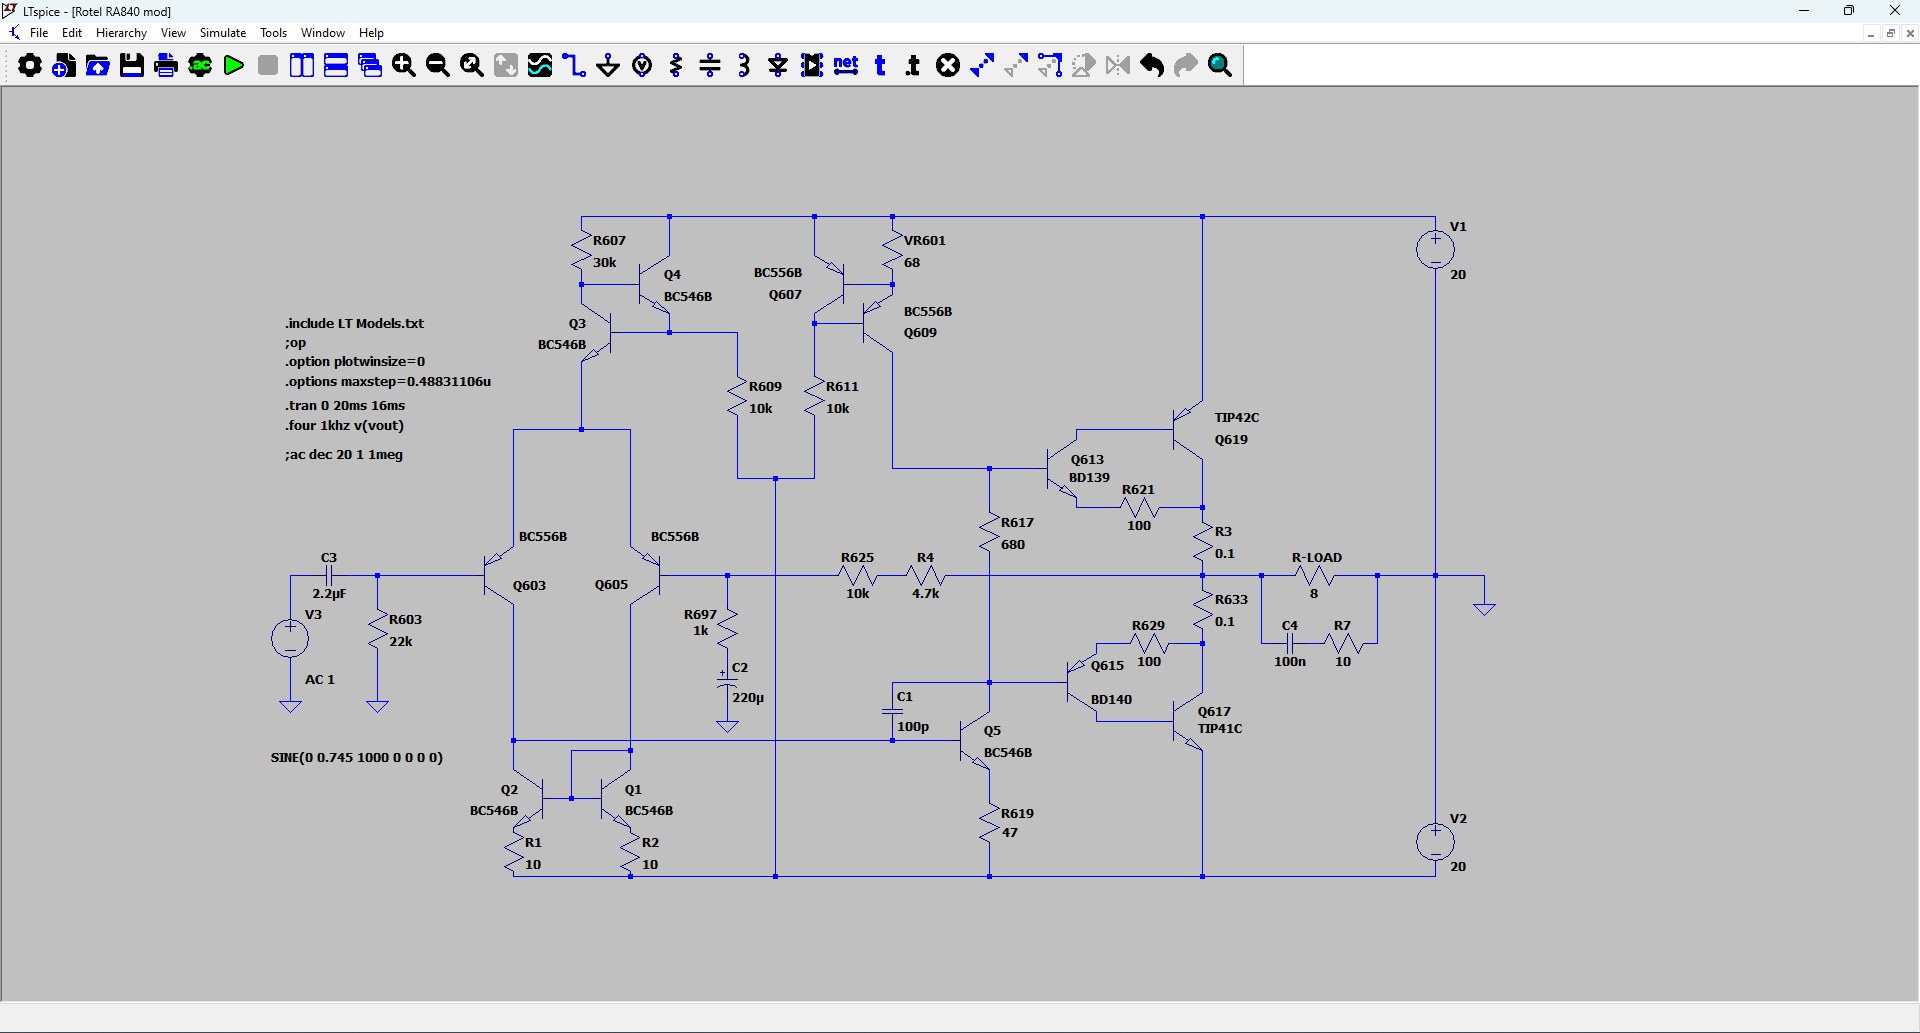Image resolution: width=1920 pixels, height=1033 pixels.
Task: Open the View menu
Action: tap(173, 33)
